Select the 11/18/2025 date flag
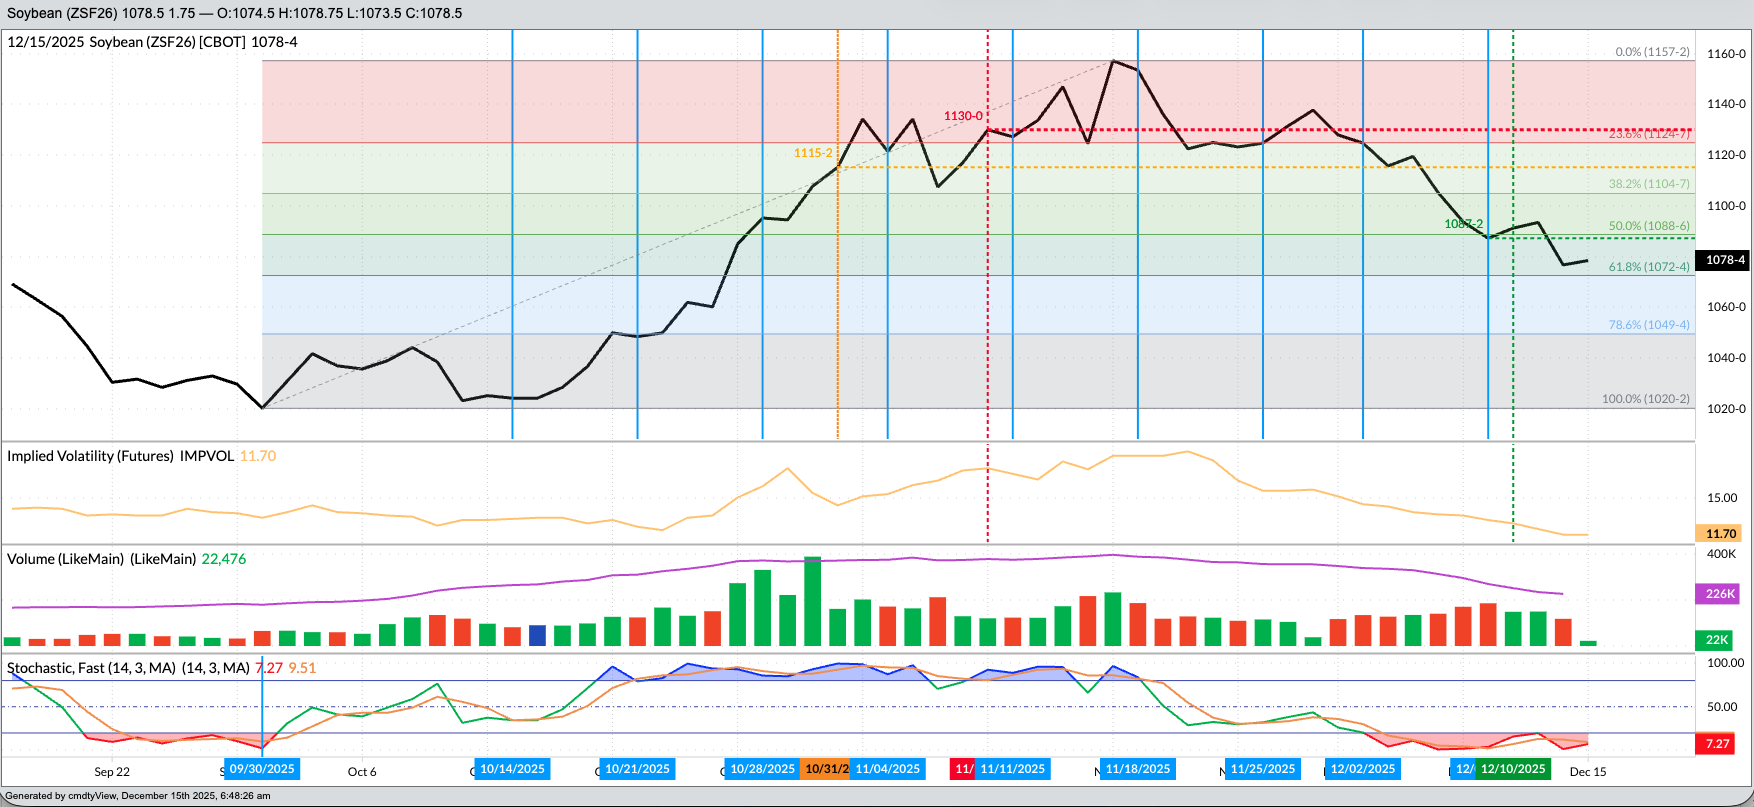The image size is (1754, 807). pos(1137,769)
